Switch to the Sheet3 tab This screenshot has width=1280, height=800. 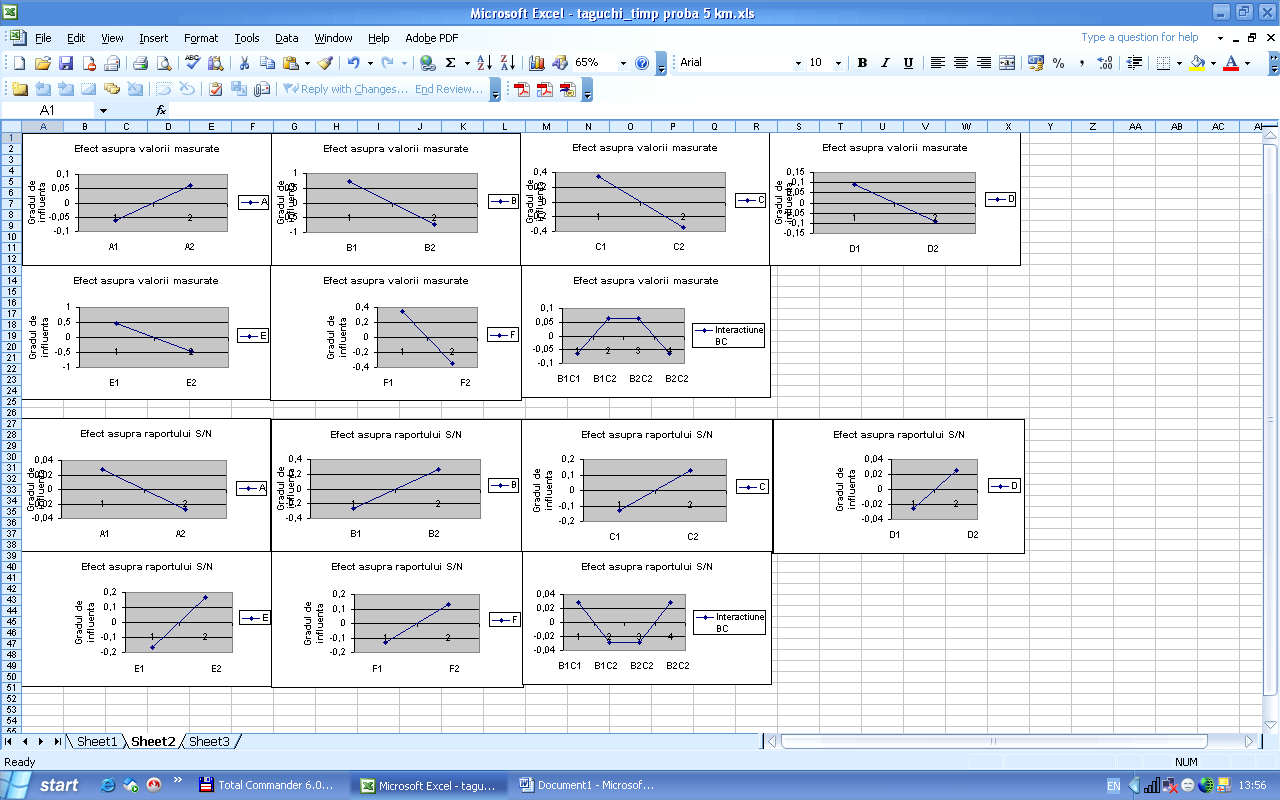point(209,742)
